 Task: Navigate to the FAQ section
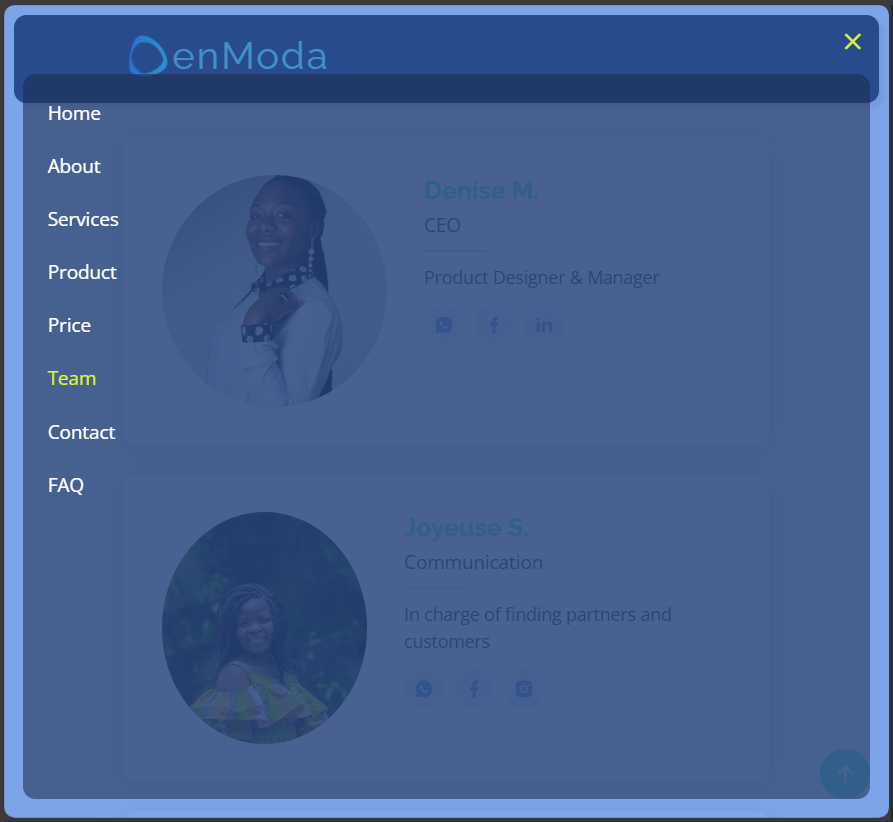[x=65, y=485]
